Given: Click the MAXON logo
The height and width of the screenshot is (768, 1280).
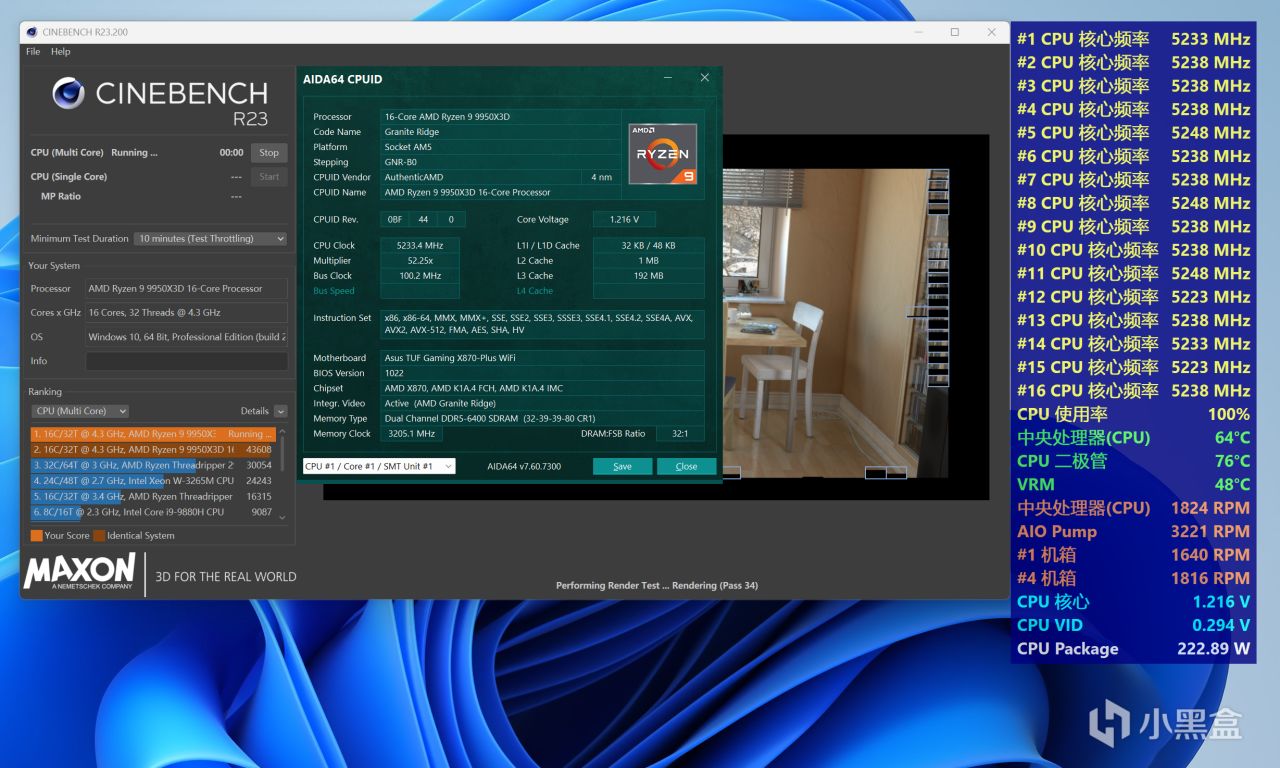Looking at the screenshot, I should tap(79, 573).
